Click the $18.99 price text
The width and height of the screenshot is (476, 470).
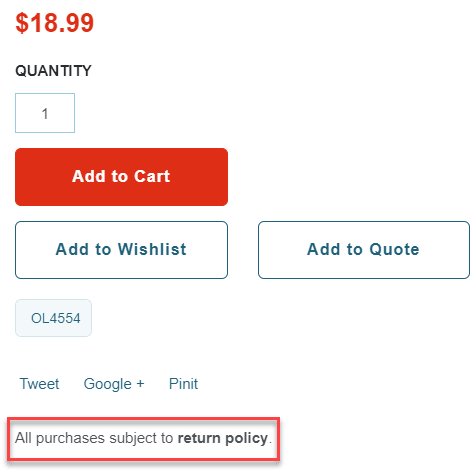[55, 23]
